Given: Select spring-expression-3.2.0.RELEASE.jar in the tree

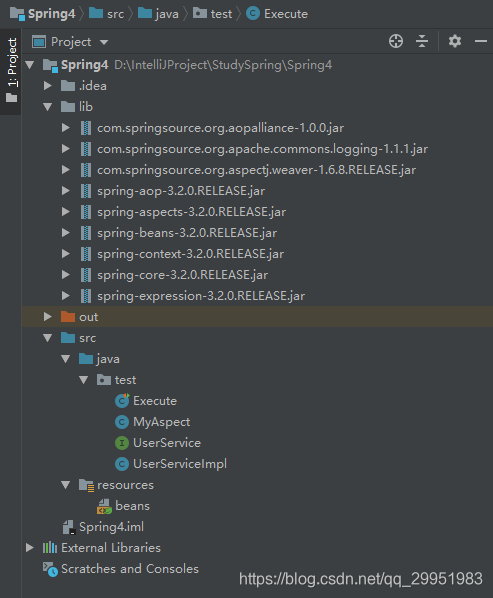Looking at the screenshot, I should (x=201, y=296).
